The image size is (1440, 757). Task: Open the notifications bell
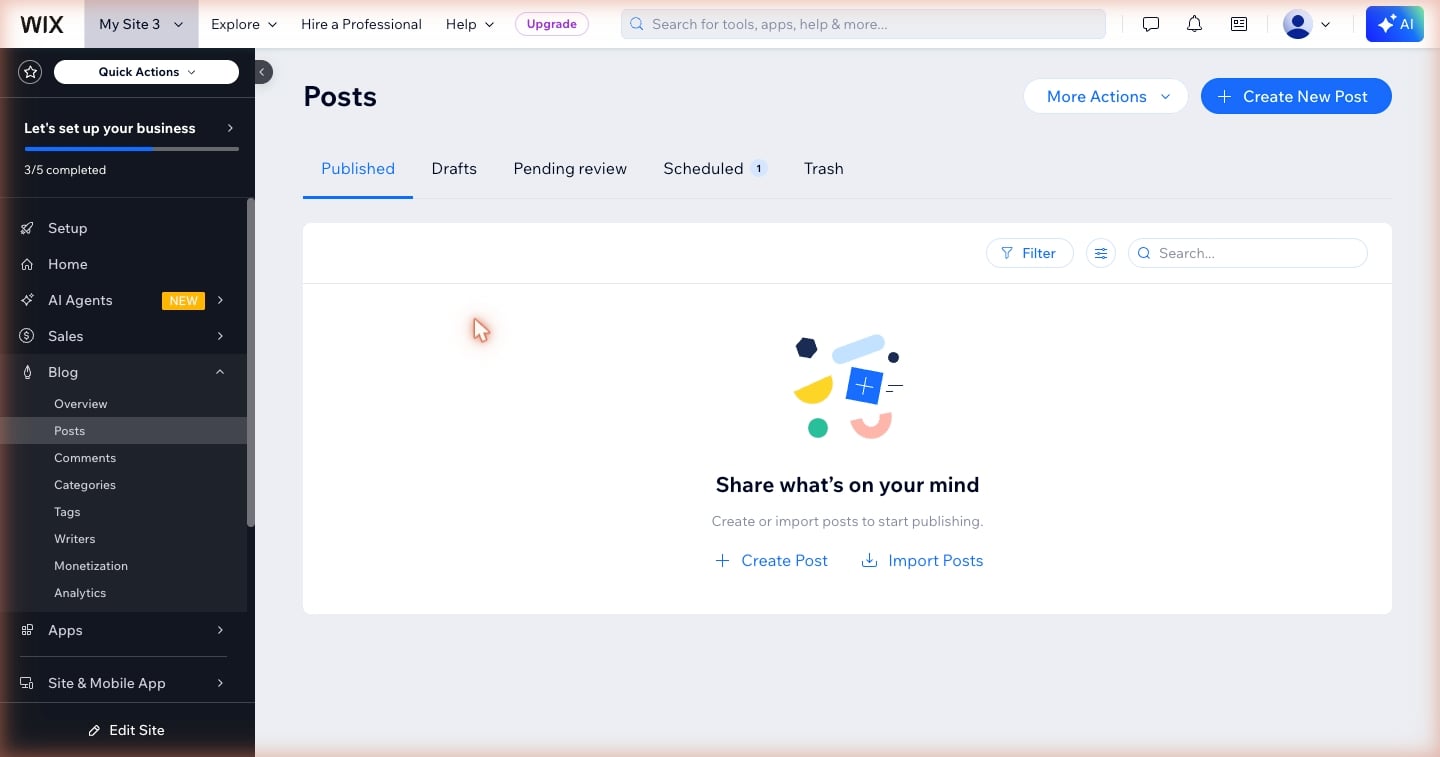[1194, 24]
